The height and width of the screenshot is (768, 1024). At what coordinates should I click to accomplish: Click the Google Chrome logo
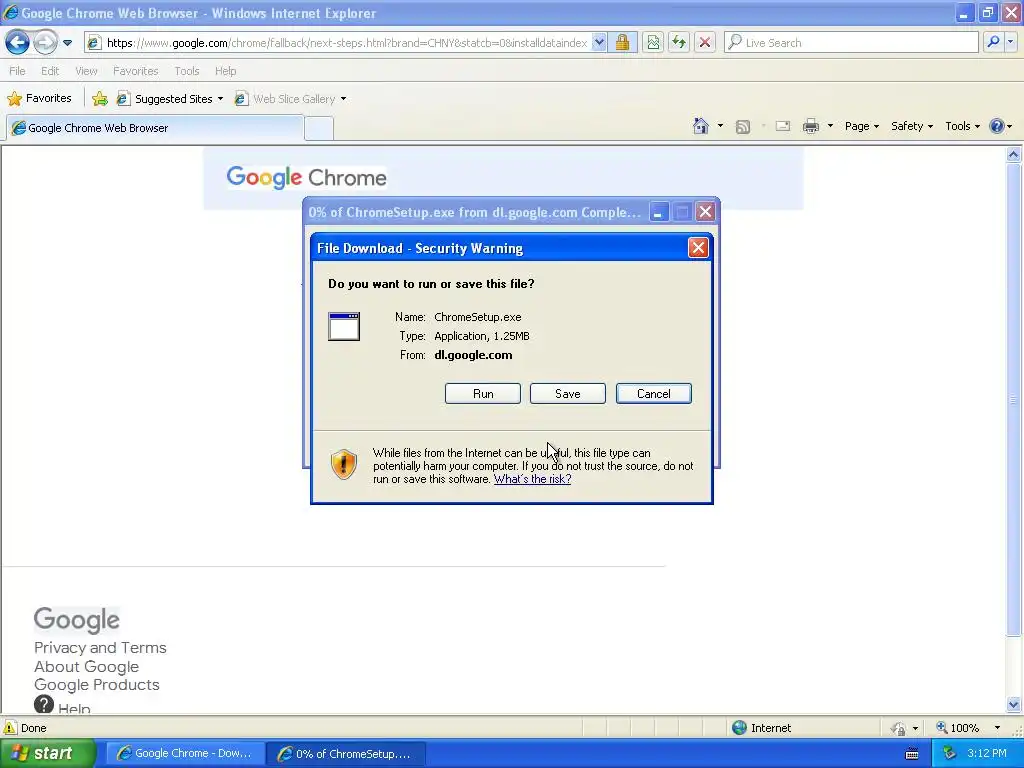click(x=306, y=178)
